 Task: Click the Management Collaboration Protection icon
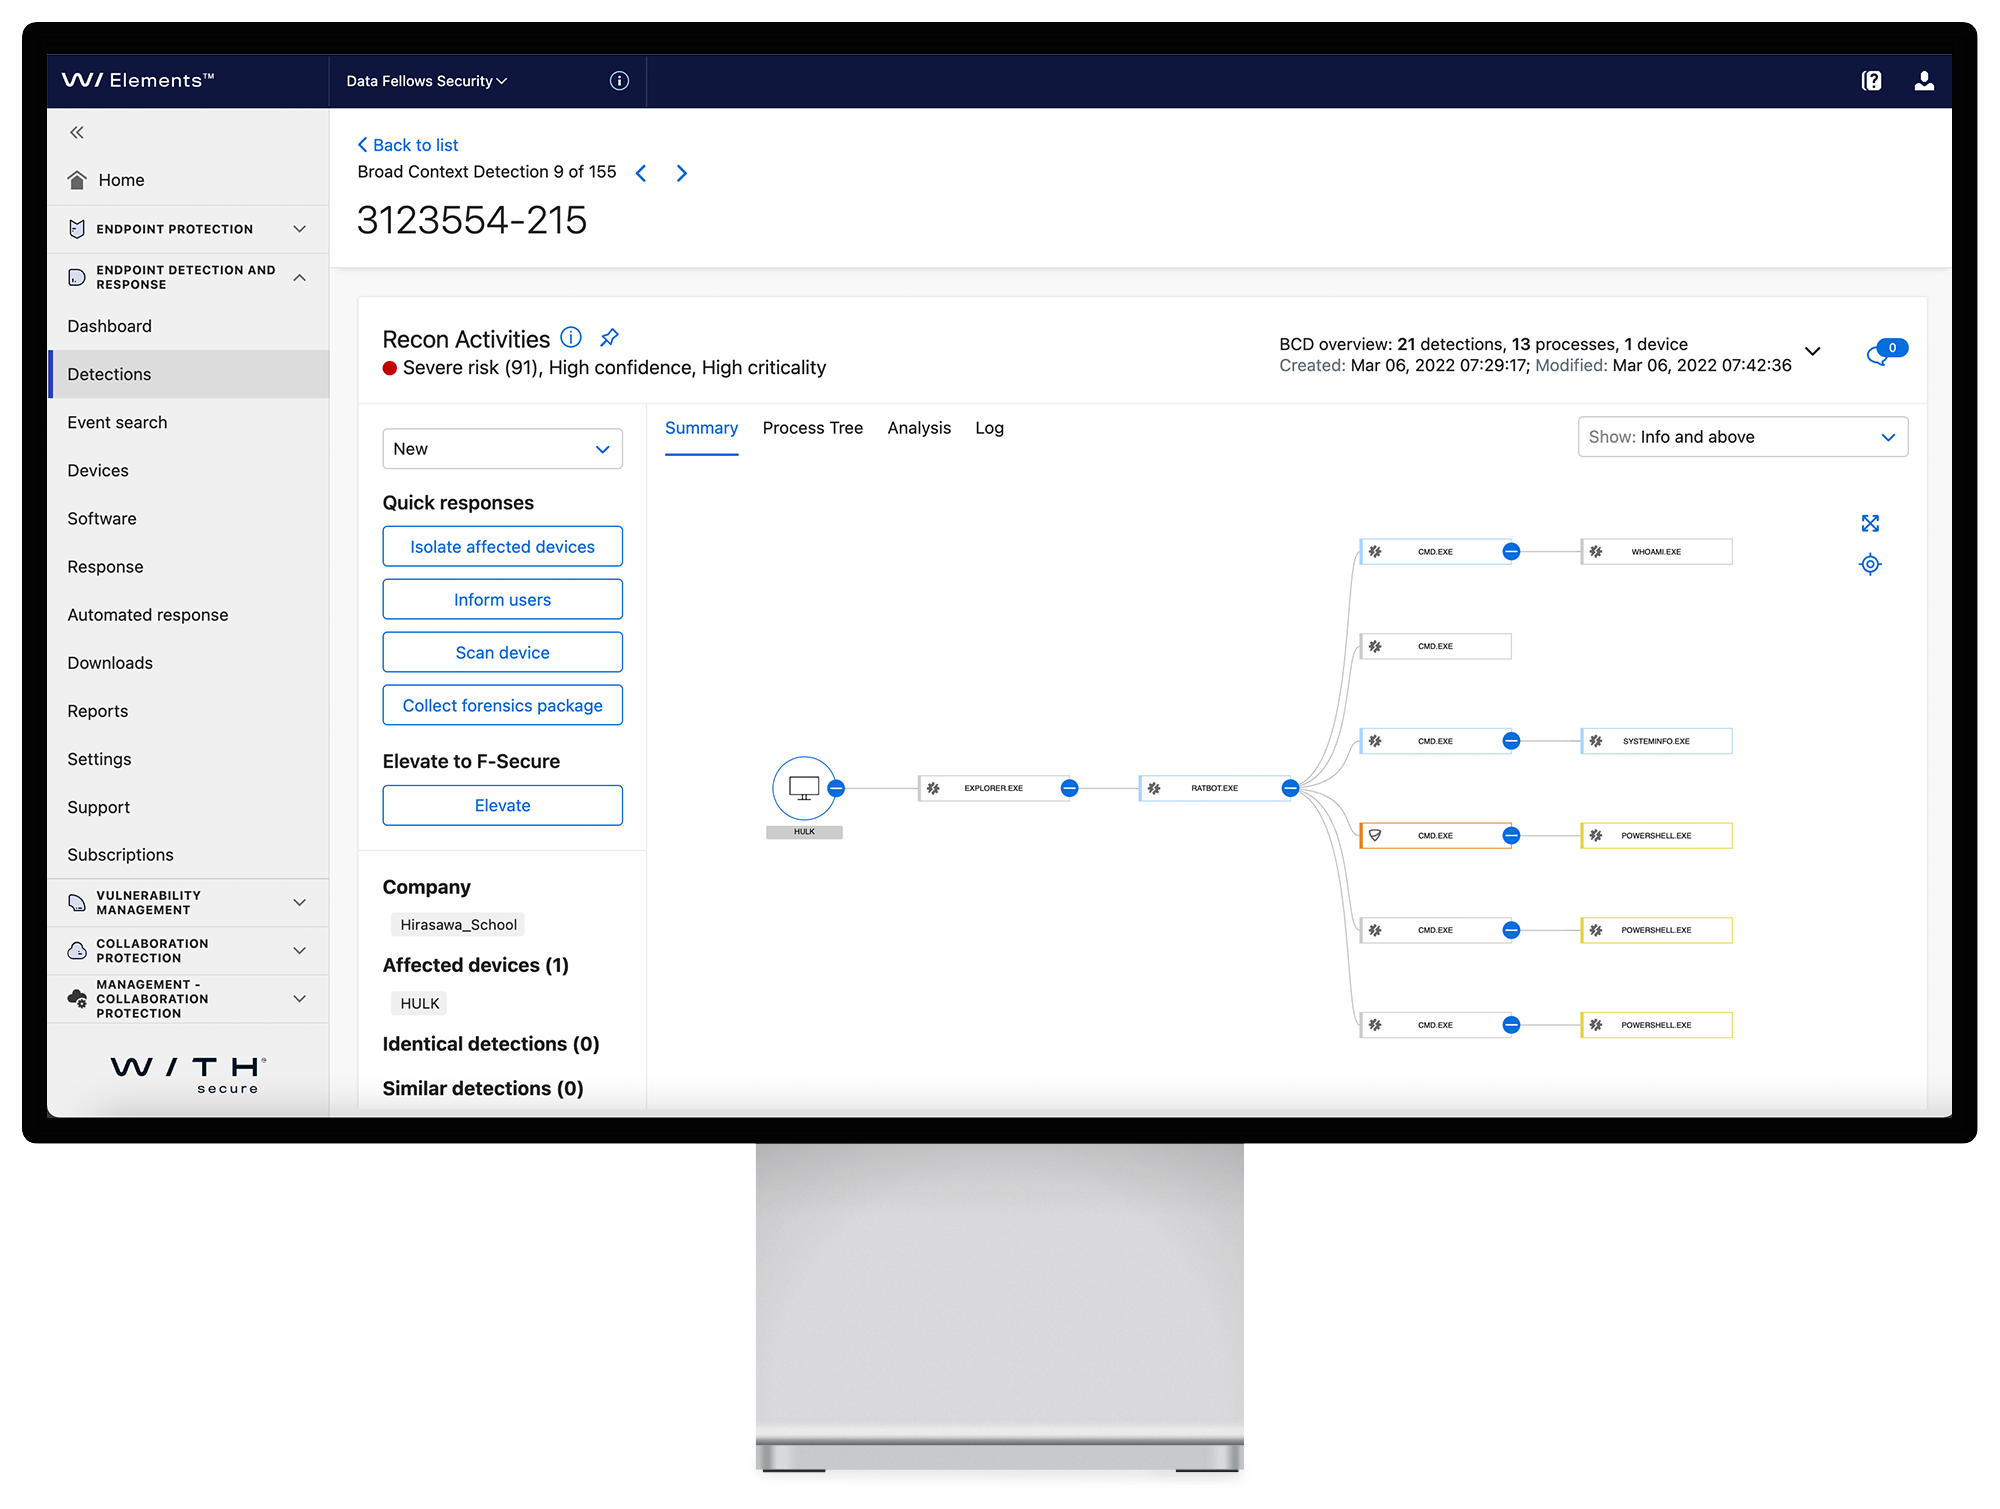[77, 999]
